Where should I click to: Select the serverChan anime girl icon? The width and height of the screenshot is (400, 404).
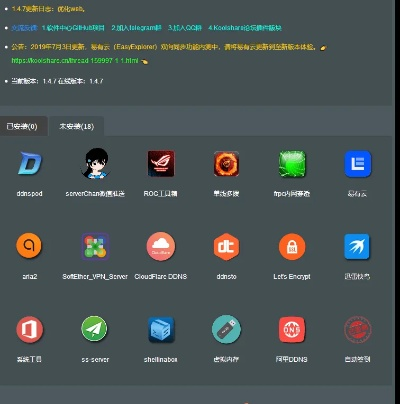tap(95, 163)
